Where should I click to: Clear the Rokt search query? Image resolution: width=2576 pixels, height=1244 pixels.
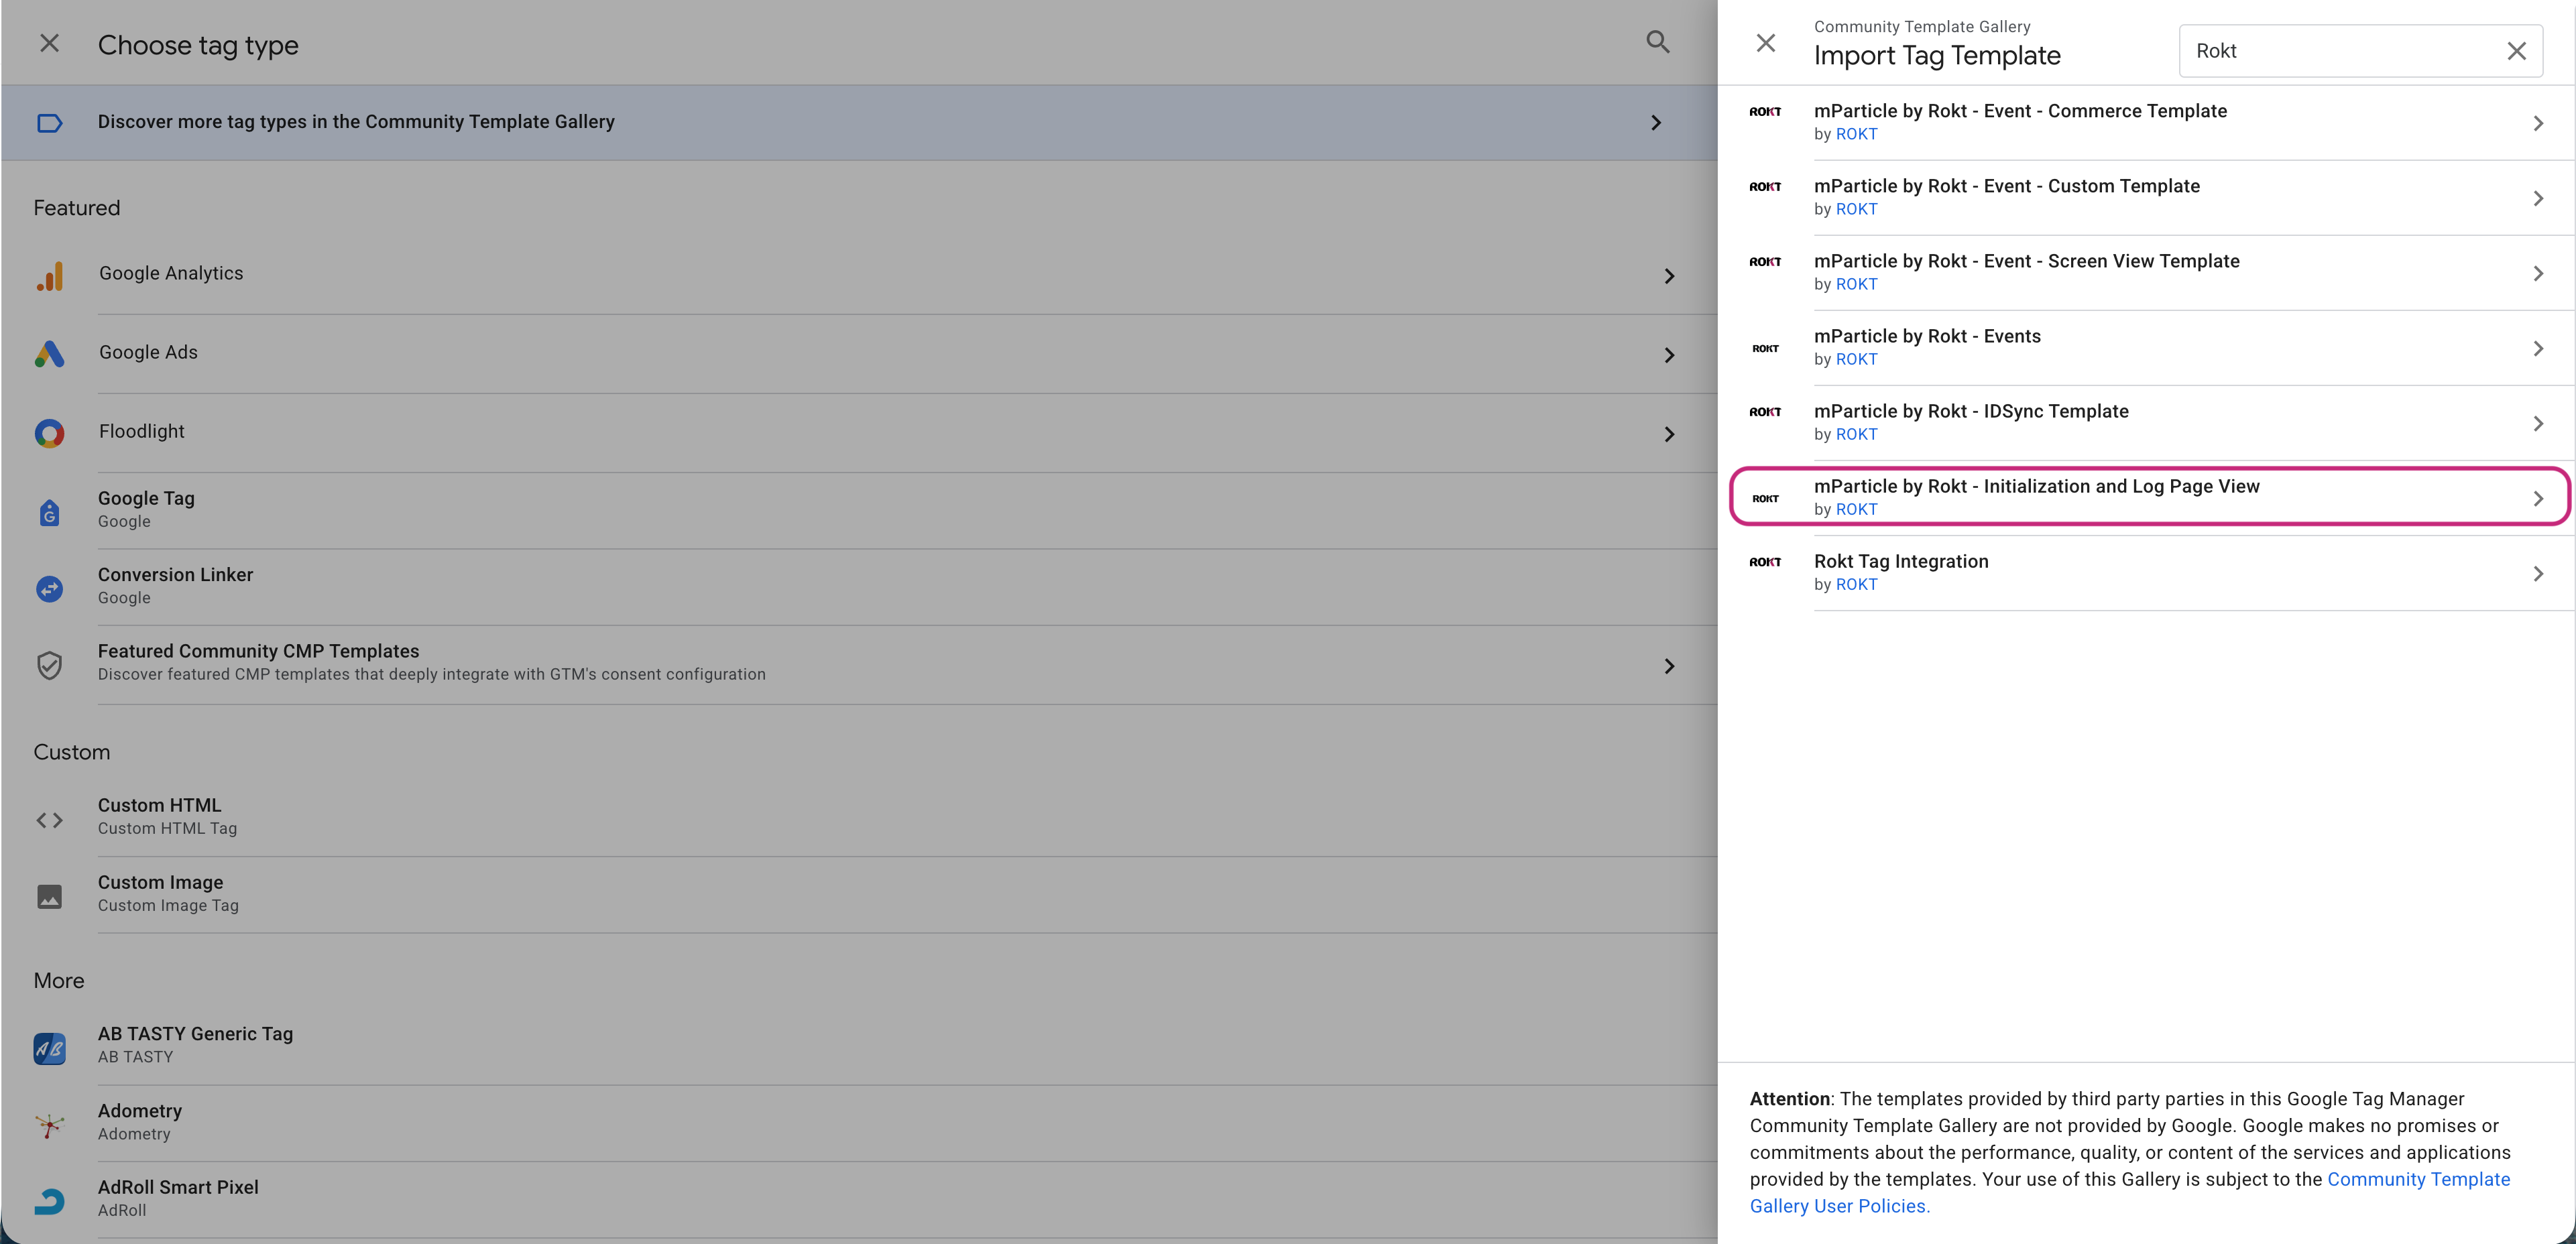pyautogui.click(x=2516, y=50)
